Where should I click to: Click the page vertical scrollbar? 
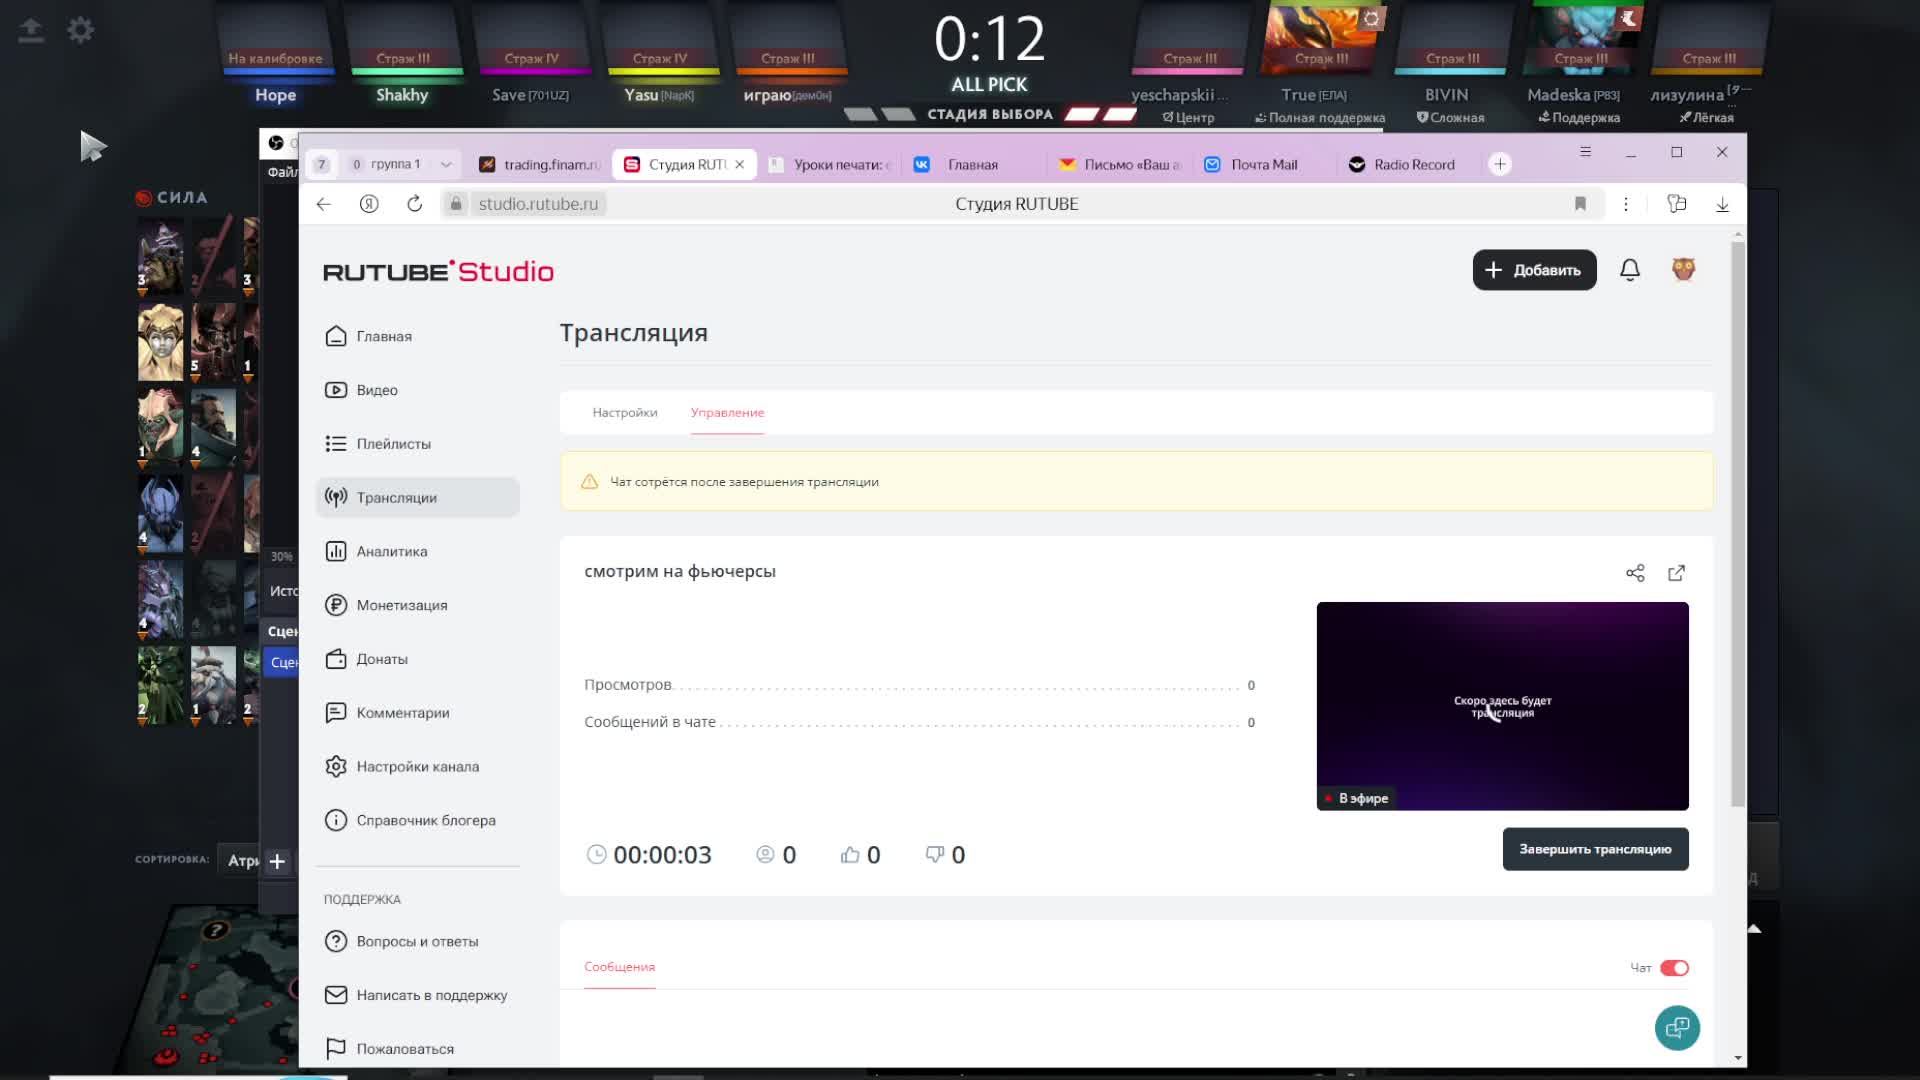pyautogui.click(x=1738, y=520)
